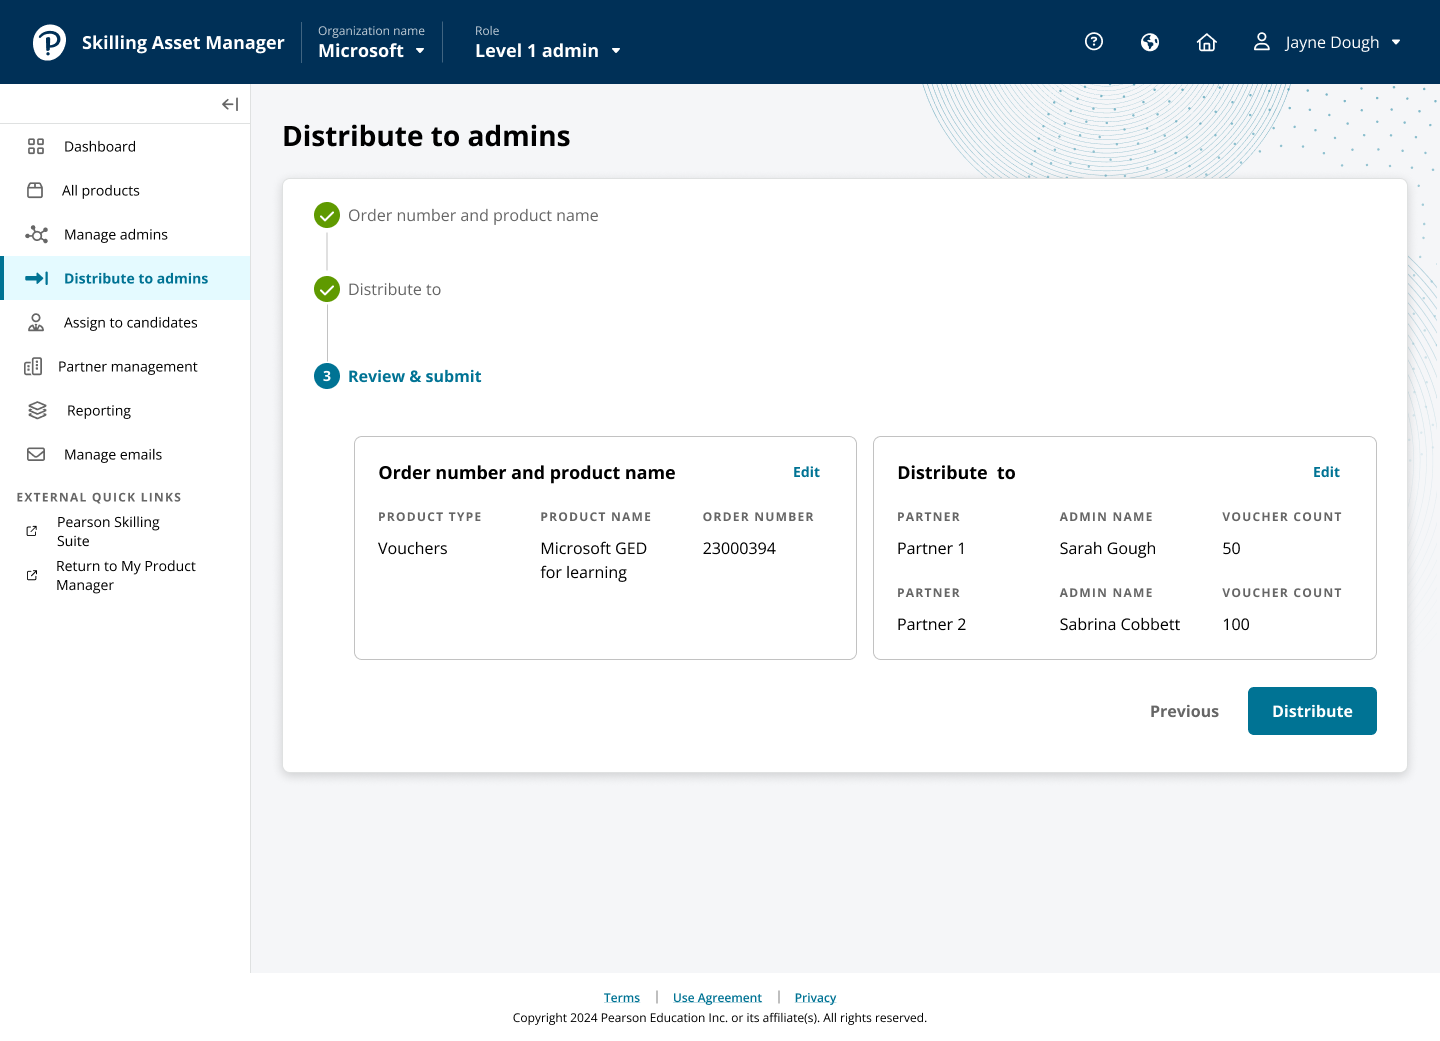Open Pearson Skilling Suite external link
The image size is (1440, 1041).
tap(108, 531)
